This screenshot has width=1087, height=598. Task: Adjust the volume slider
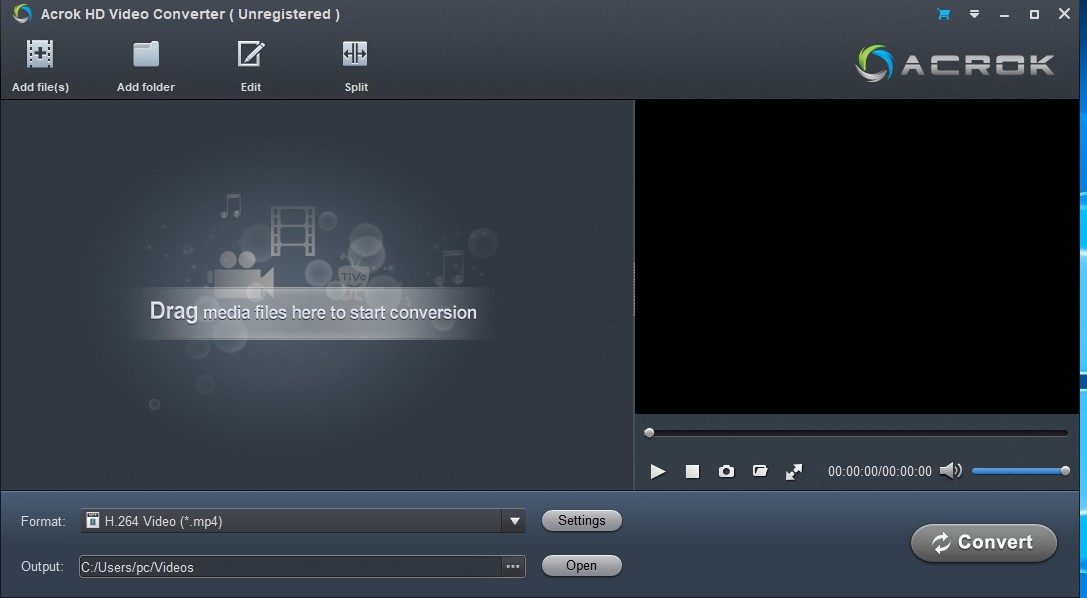tap(1019, 471)
